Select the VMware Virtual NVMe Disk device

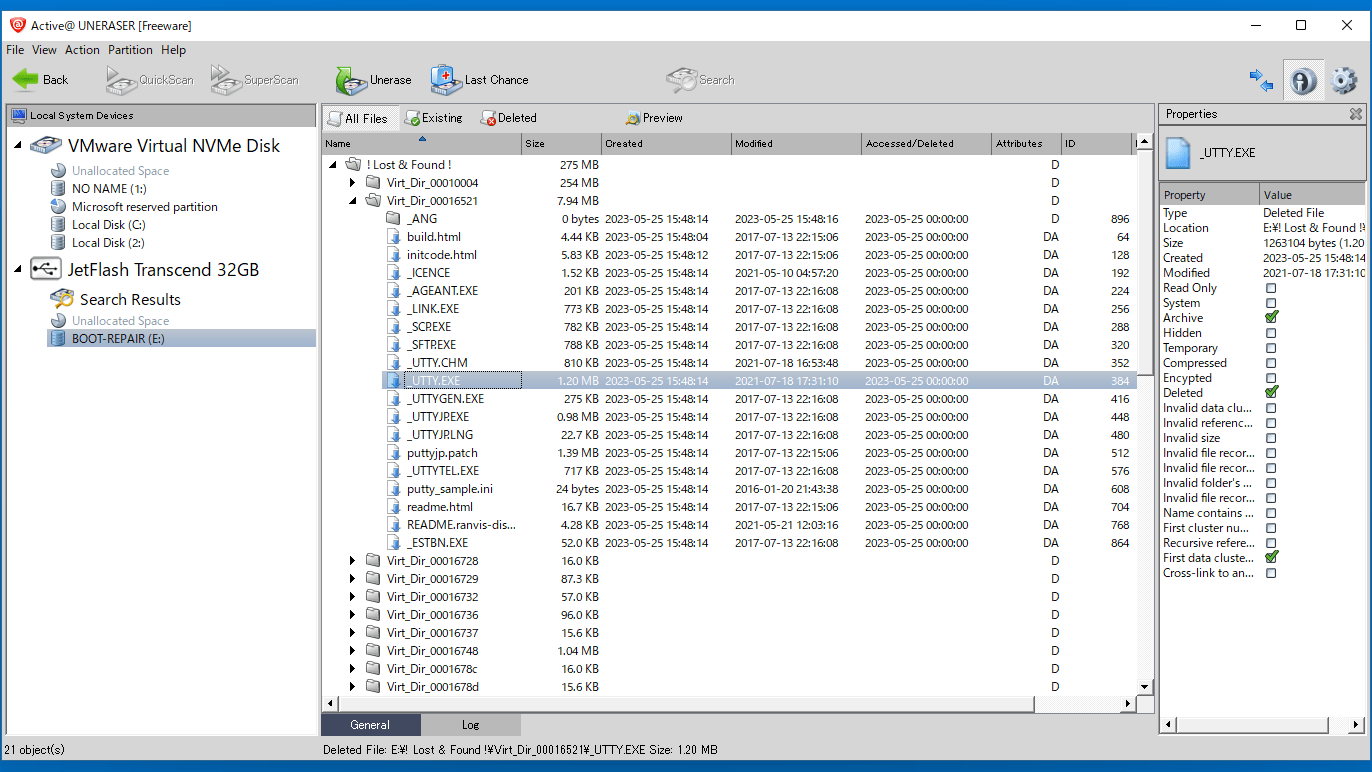point(174,146)
